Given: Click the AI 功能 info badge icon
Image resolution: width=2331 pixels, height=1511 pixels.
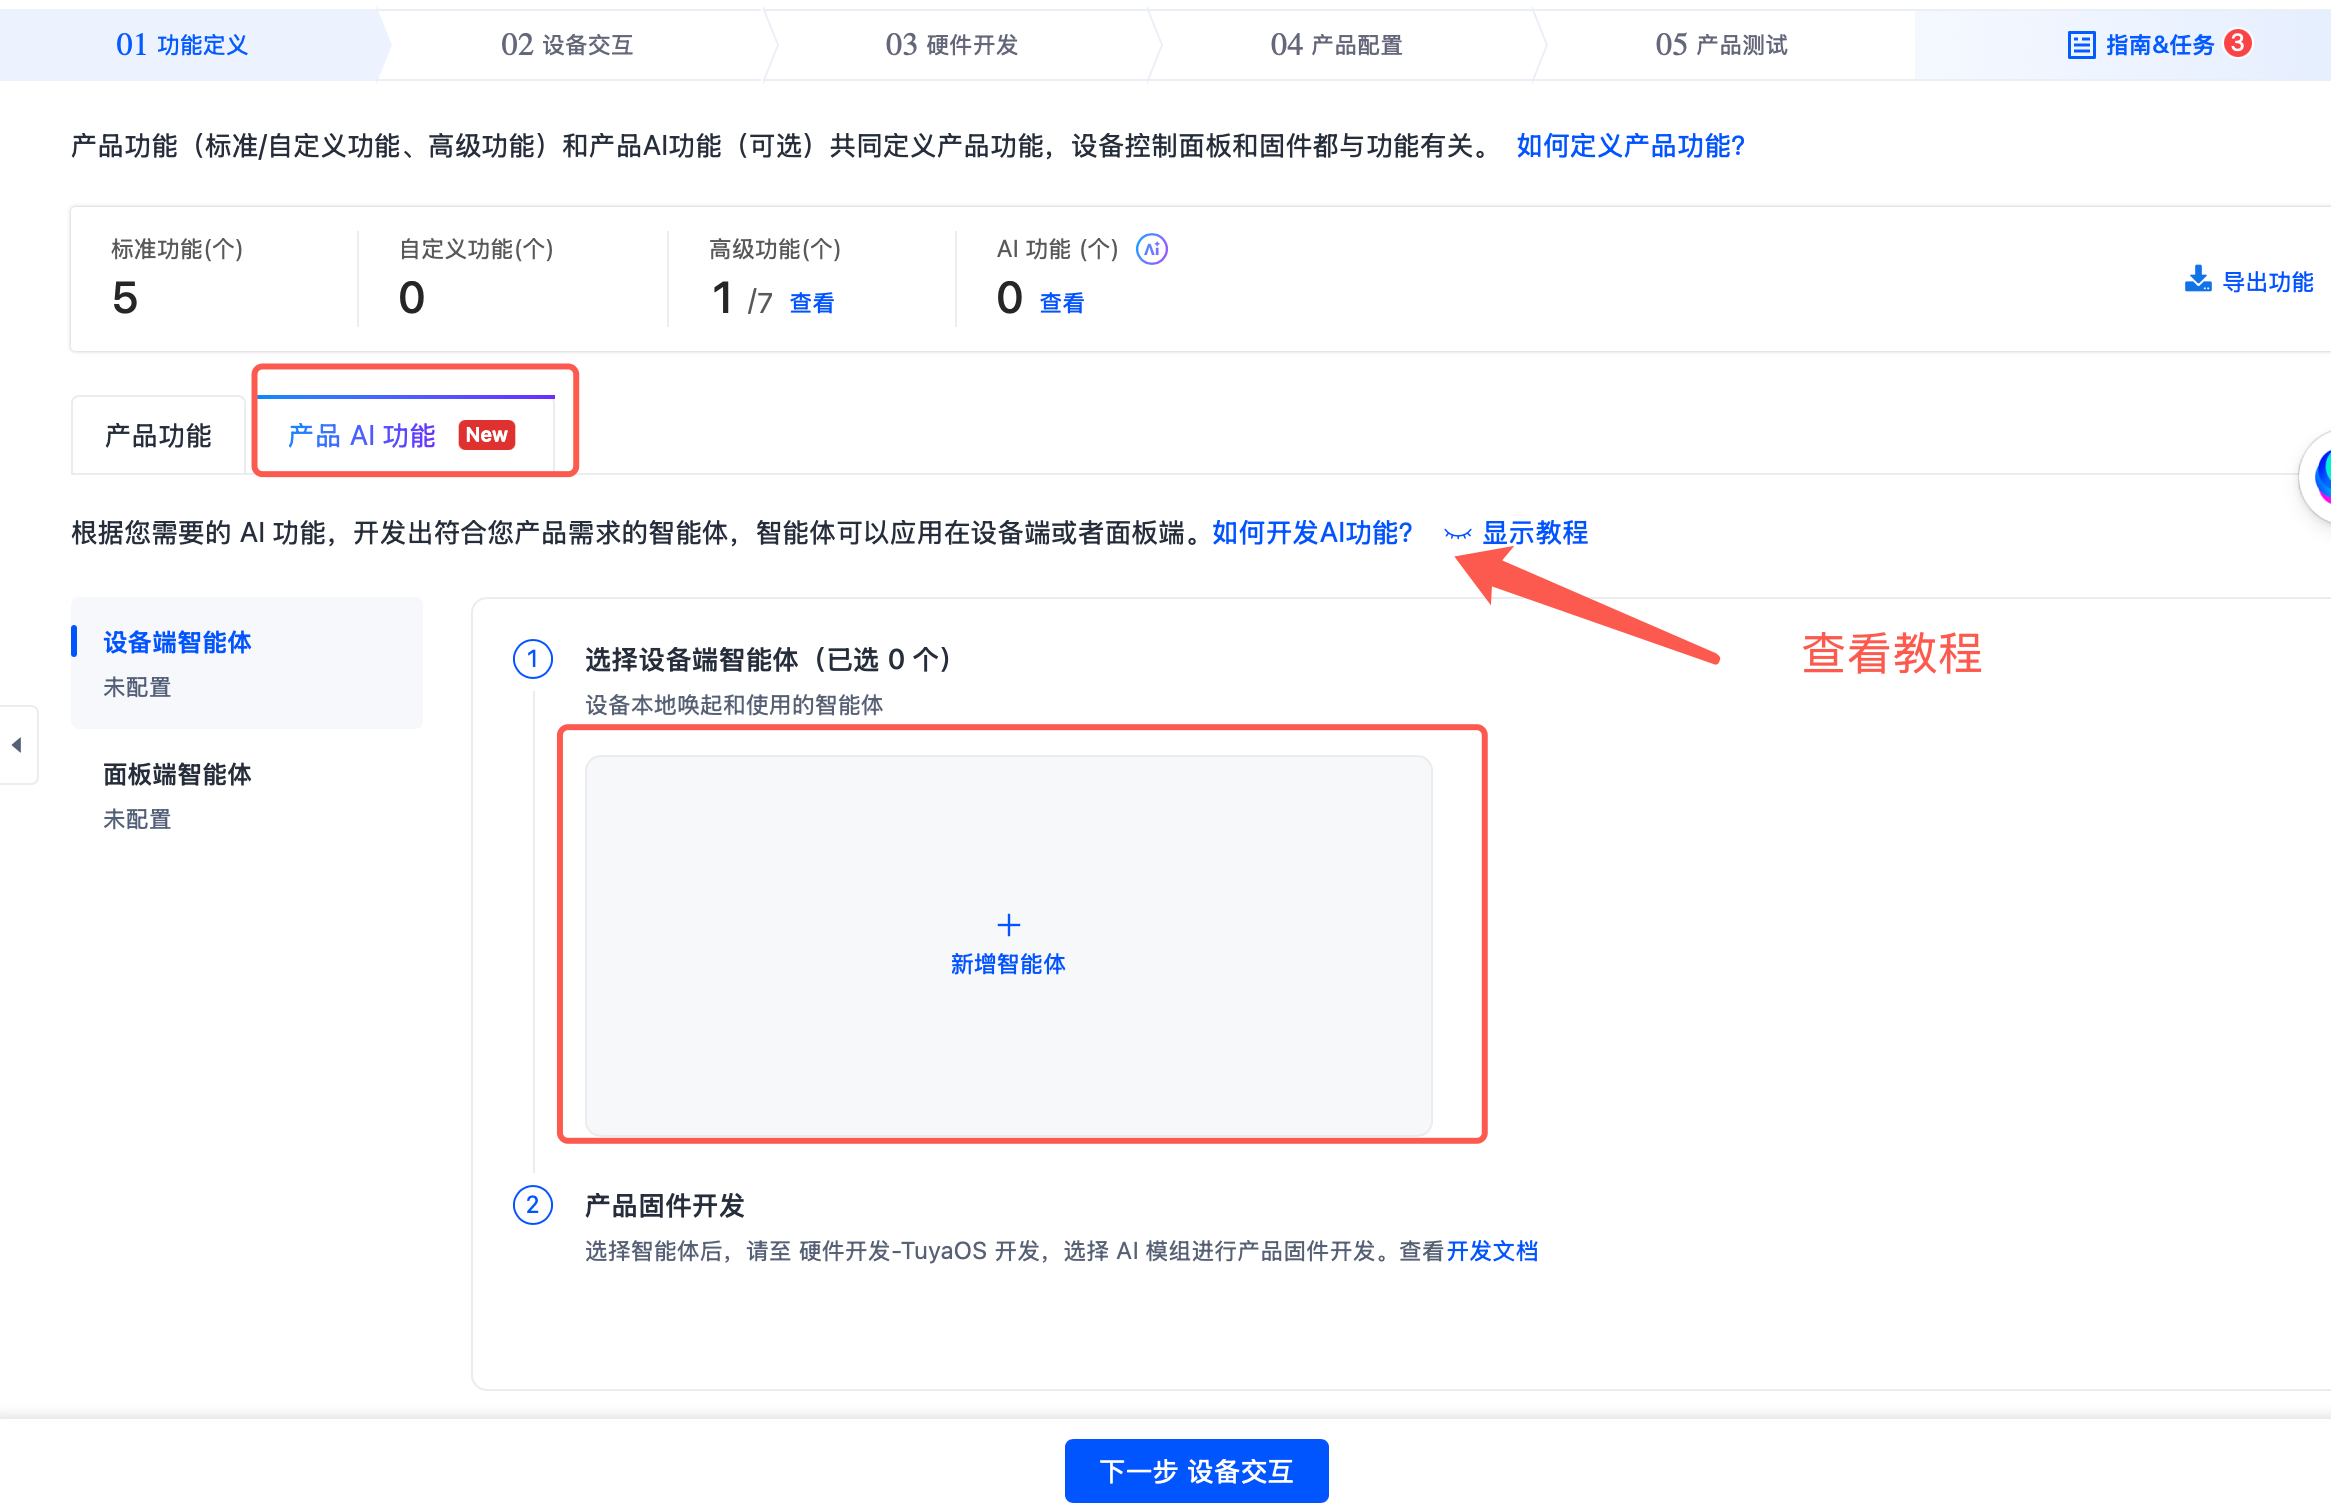Looking at the screenshot, I should 1152,249.
